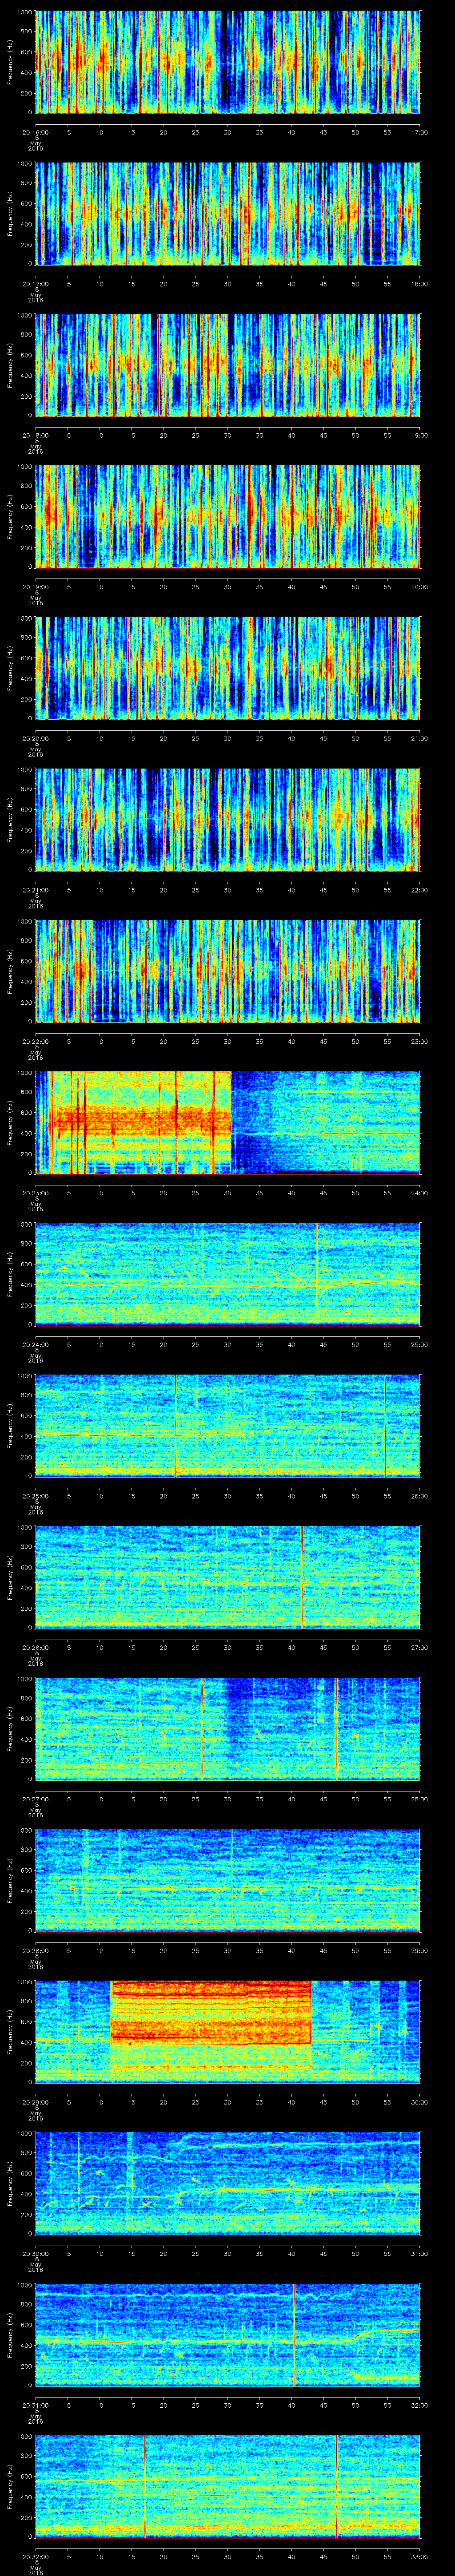Click the 23:00 end time label

pyautogui.click(x=420, y=1041)
